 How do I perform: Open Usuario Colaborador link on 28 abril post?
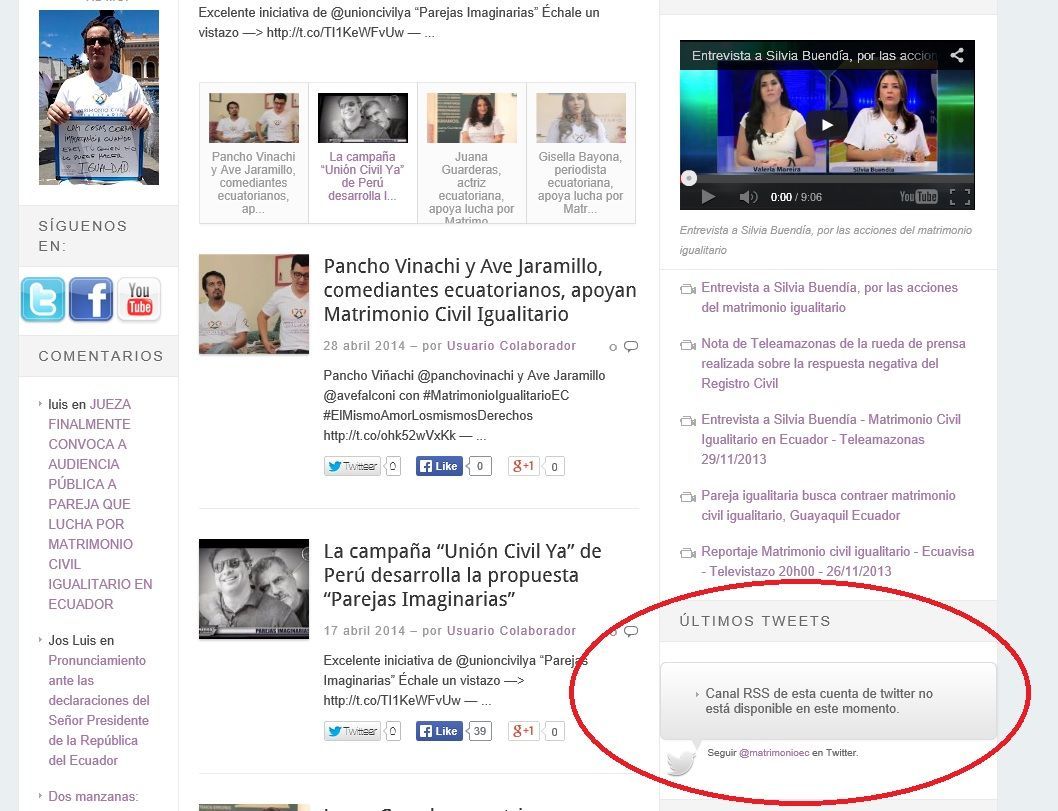(511, 345)
